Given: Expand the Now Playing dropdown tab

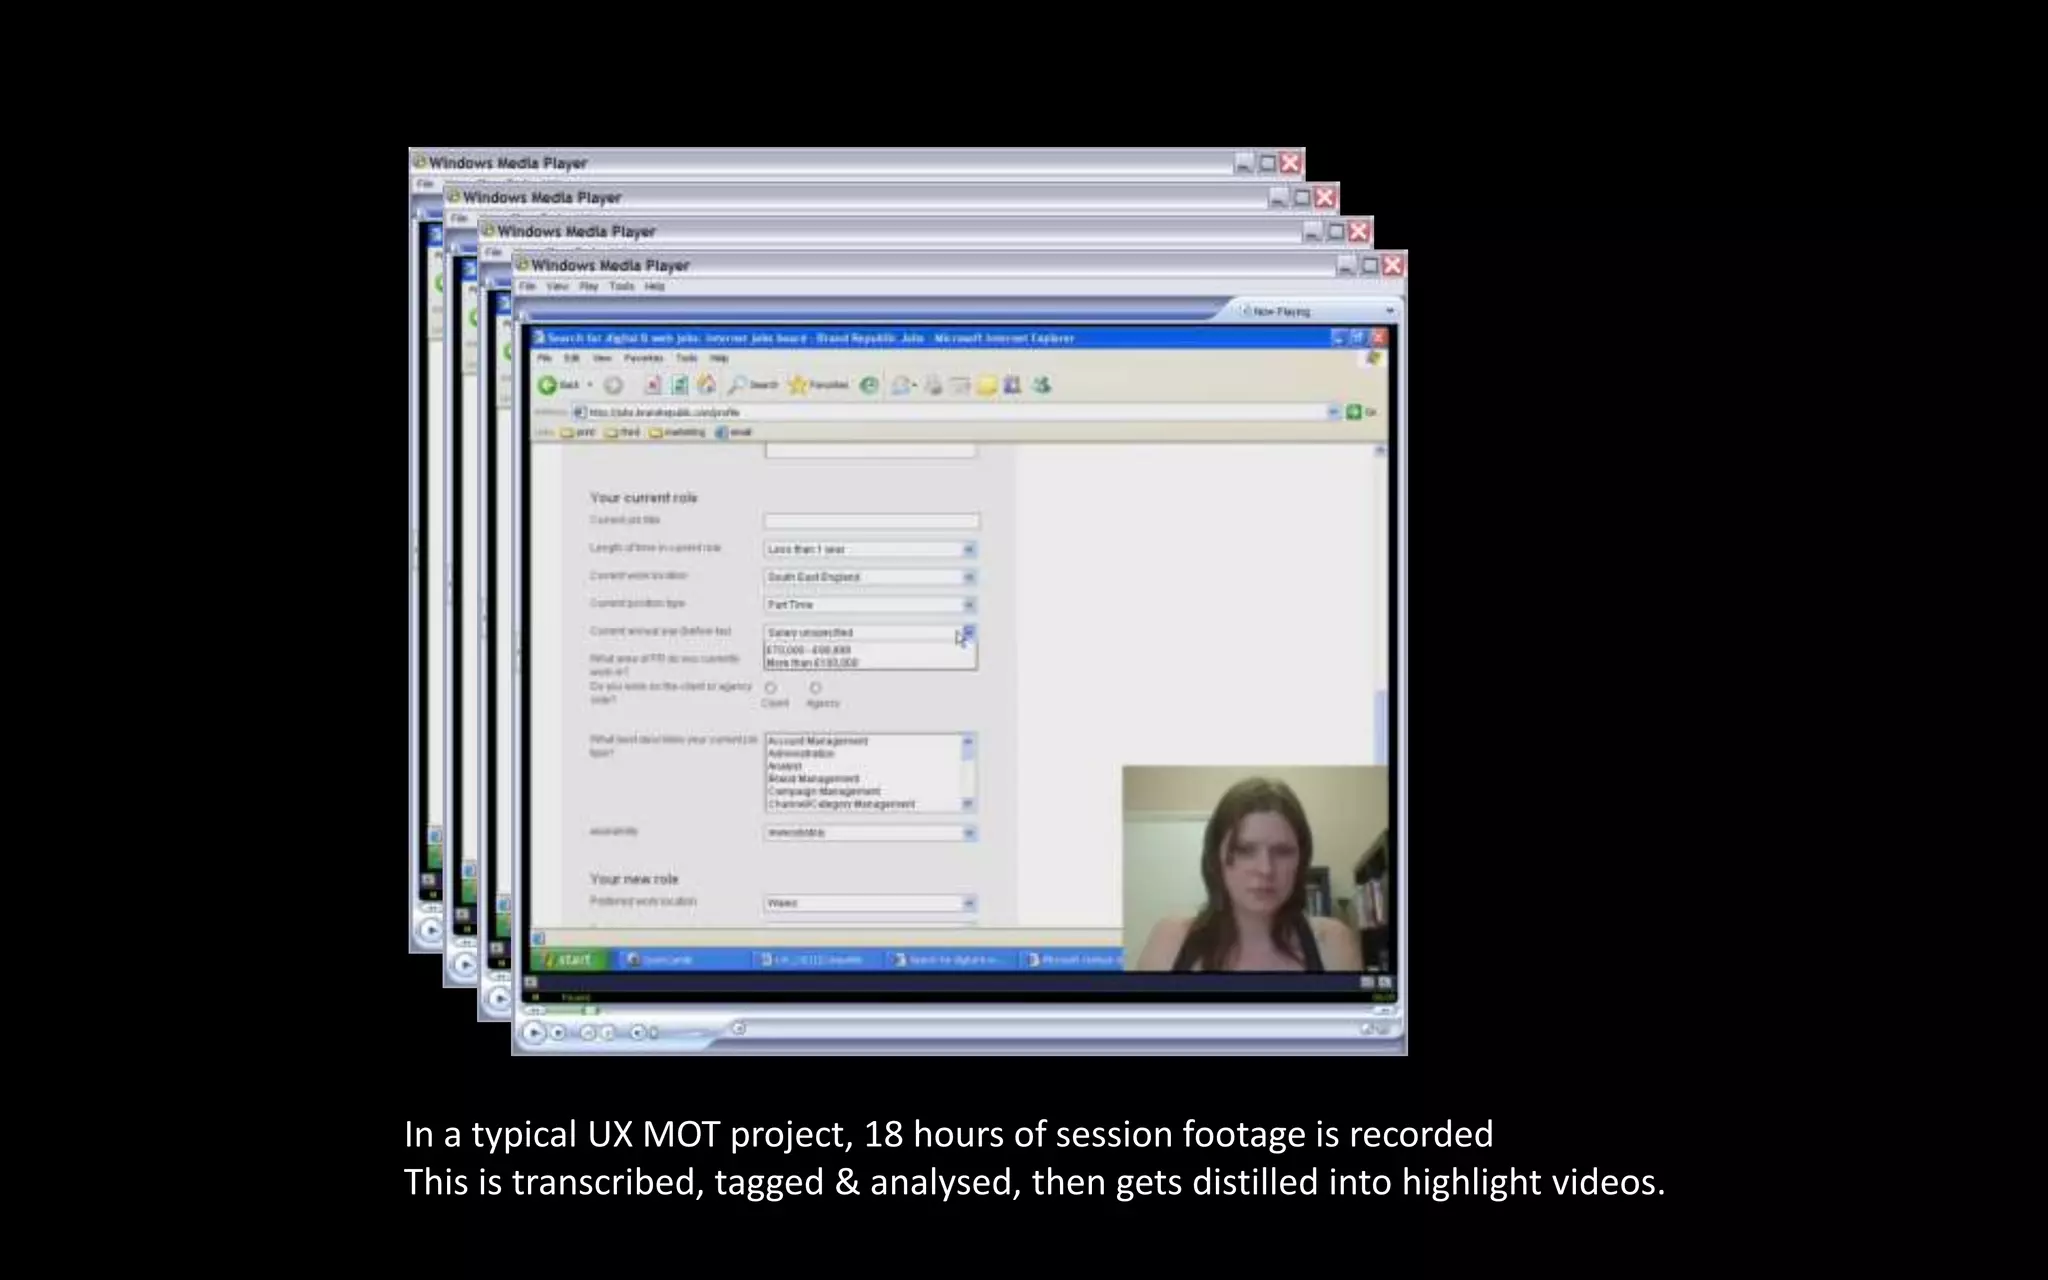Looking at the screenshot, I should pos(1389,311).
